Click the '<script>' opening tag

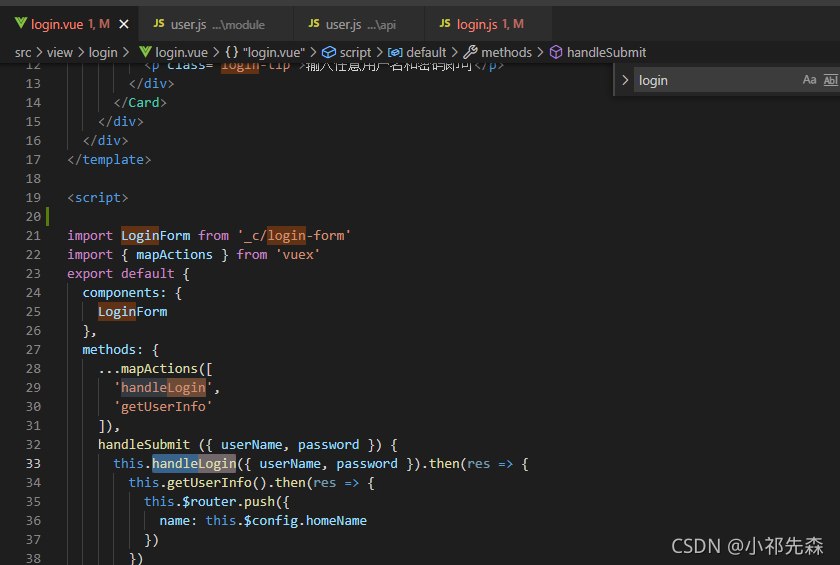coord(98,198)
